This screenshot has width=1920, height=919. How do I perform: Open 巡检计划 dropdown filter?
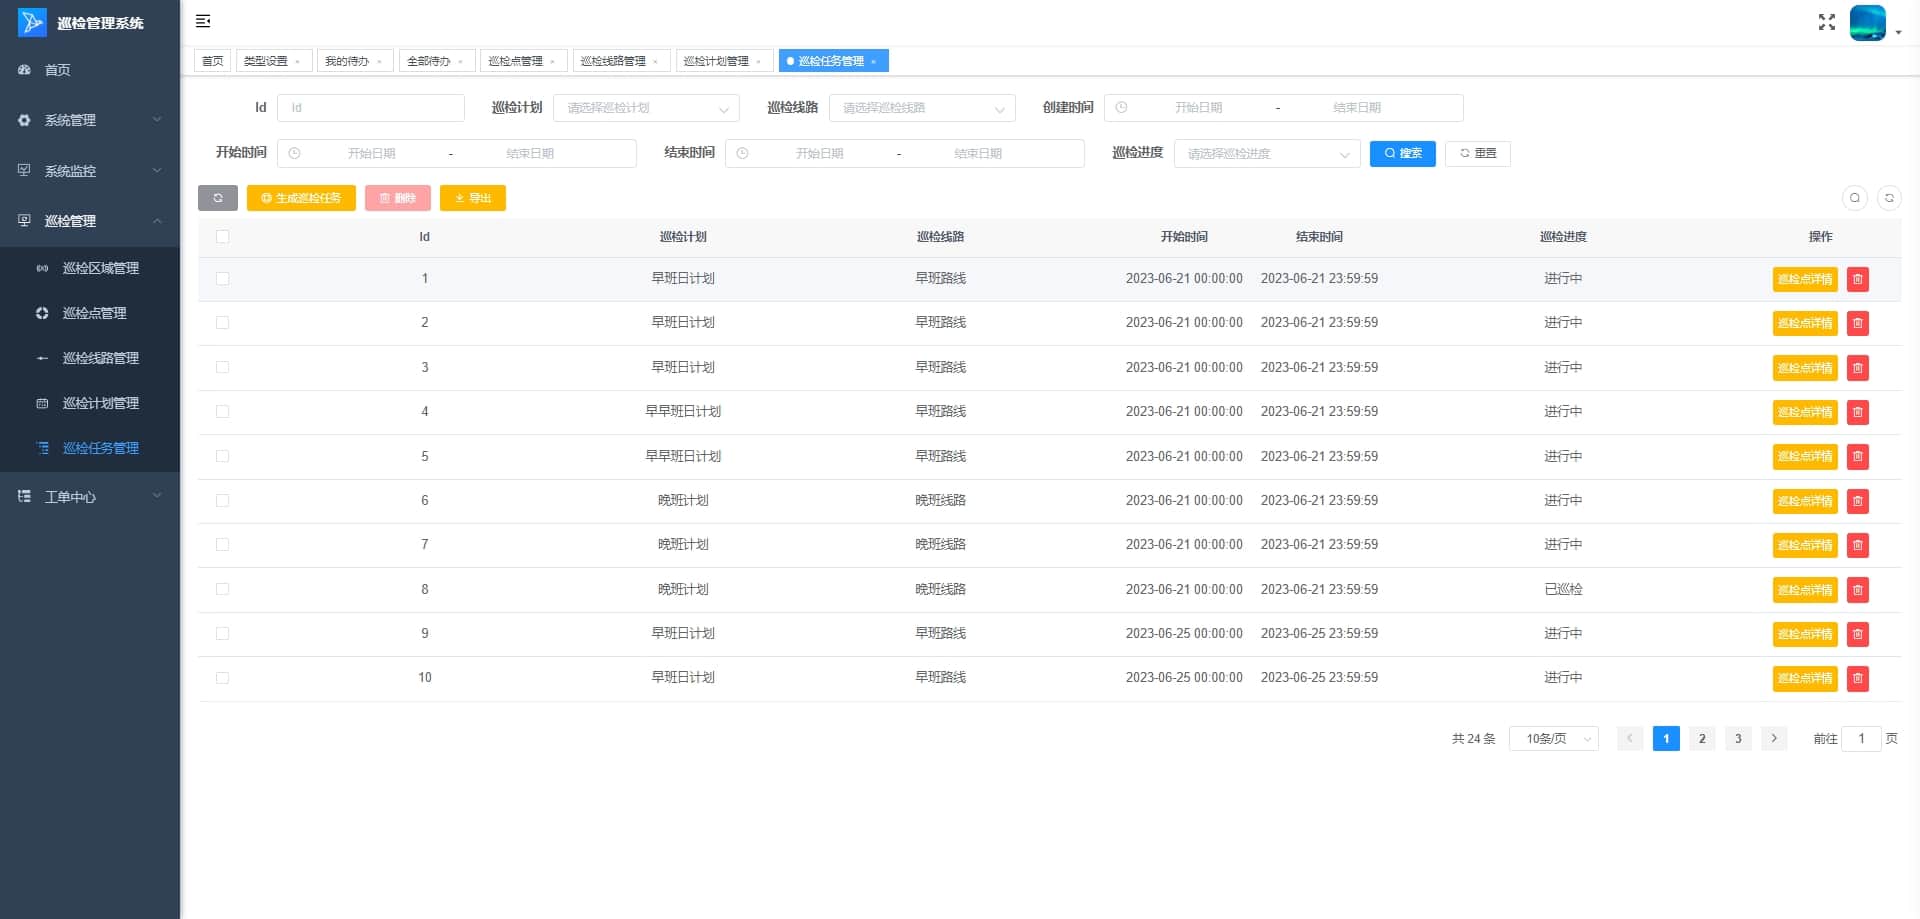point(646,108)
